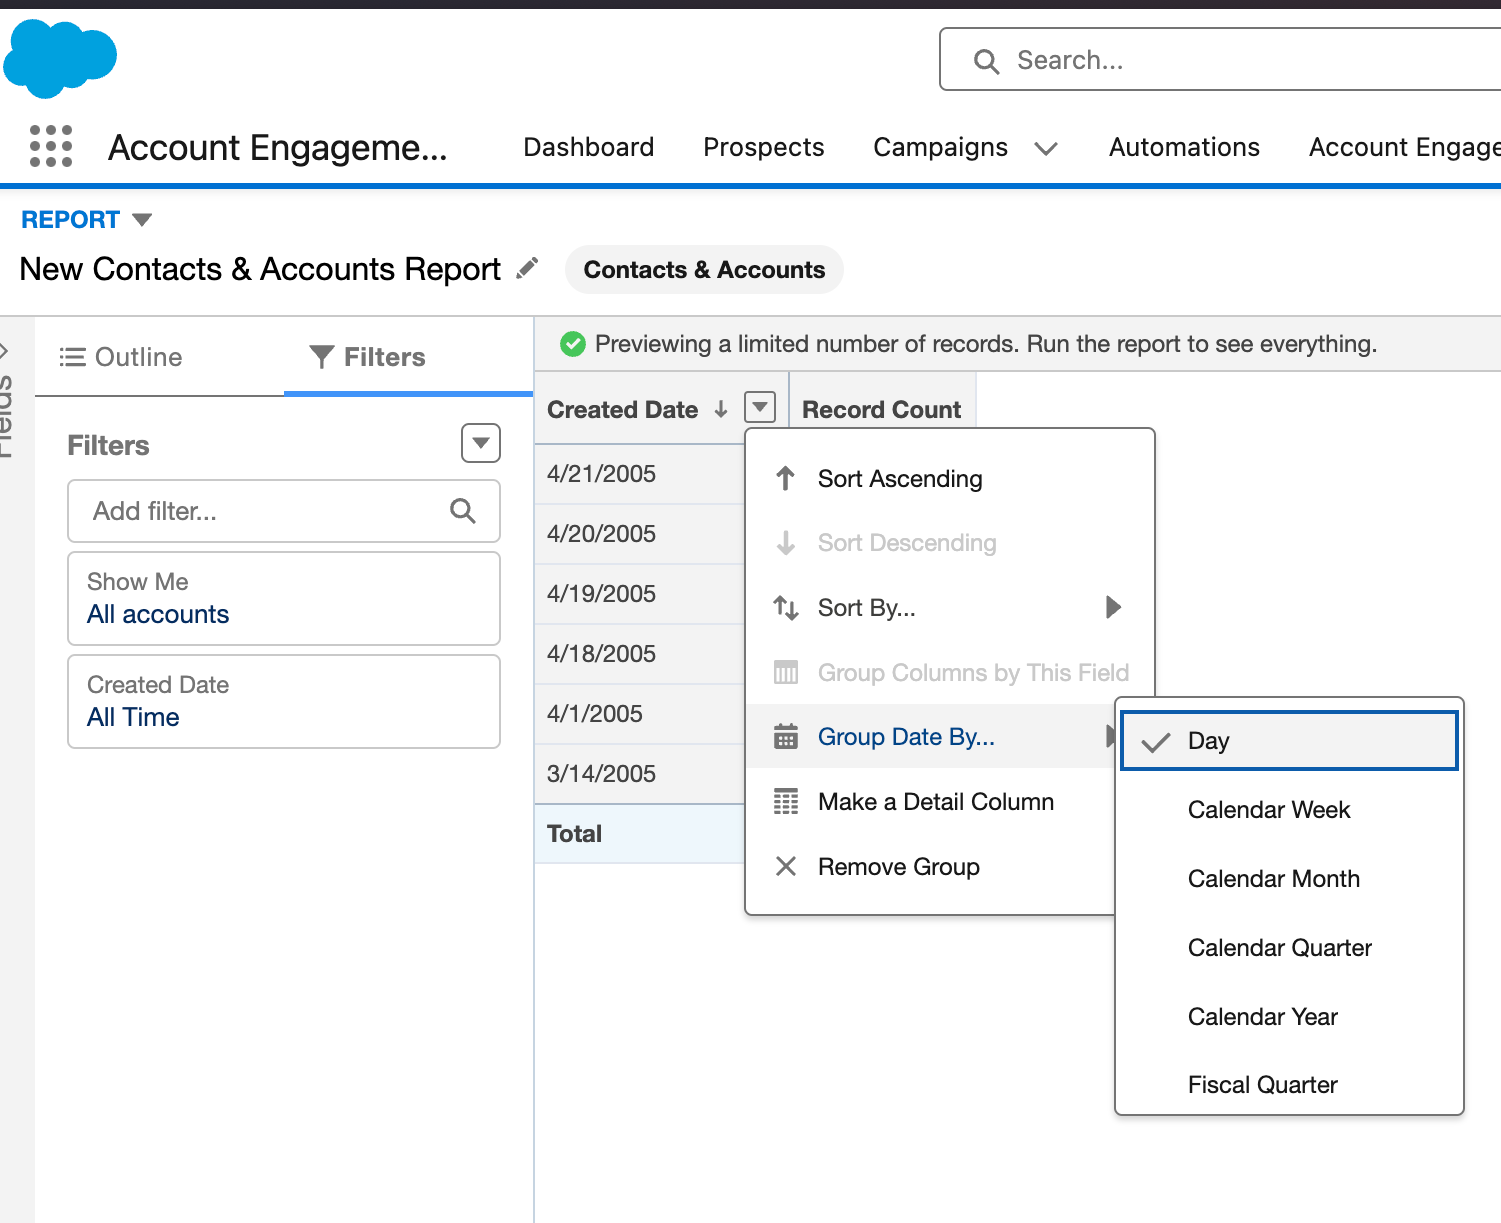Click the Fields panel expand arrow
The height and width of the screenshot is (1223, 1501).
click(5, 350)
